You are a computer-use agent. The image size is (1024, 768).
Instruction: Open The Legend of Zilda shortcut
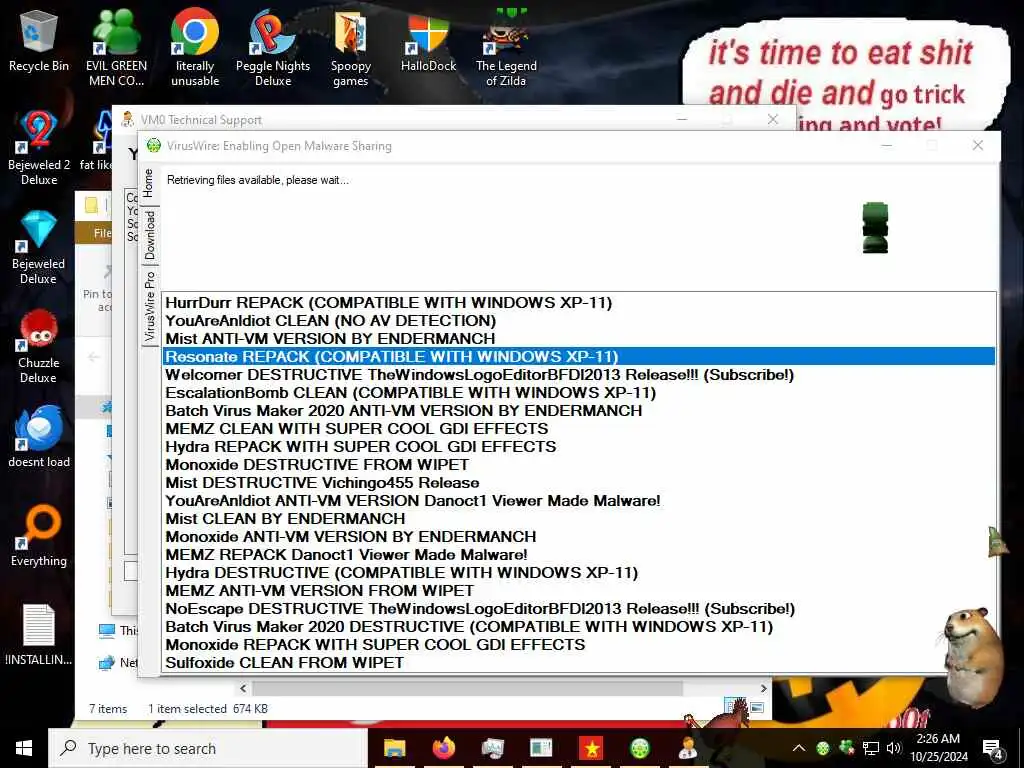[x=506, y=47]
